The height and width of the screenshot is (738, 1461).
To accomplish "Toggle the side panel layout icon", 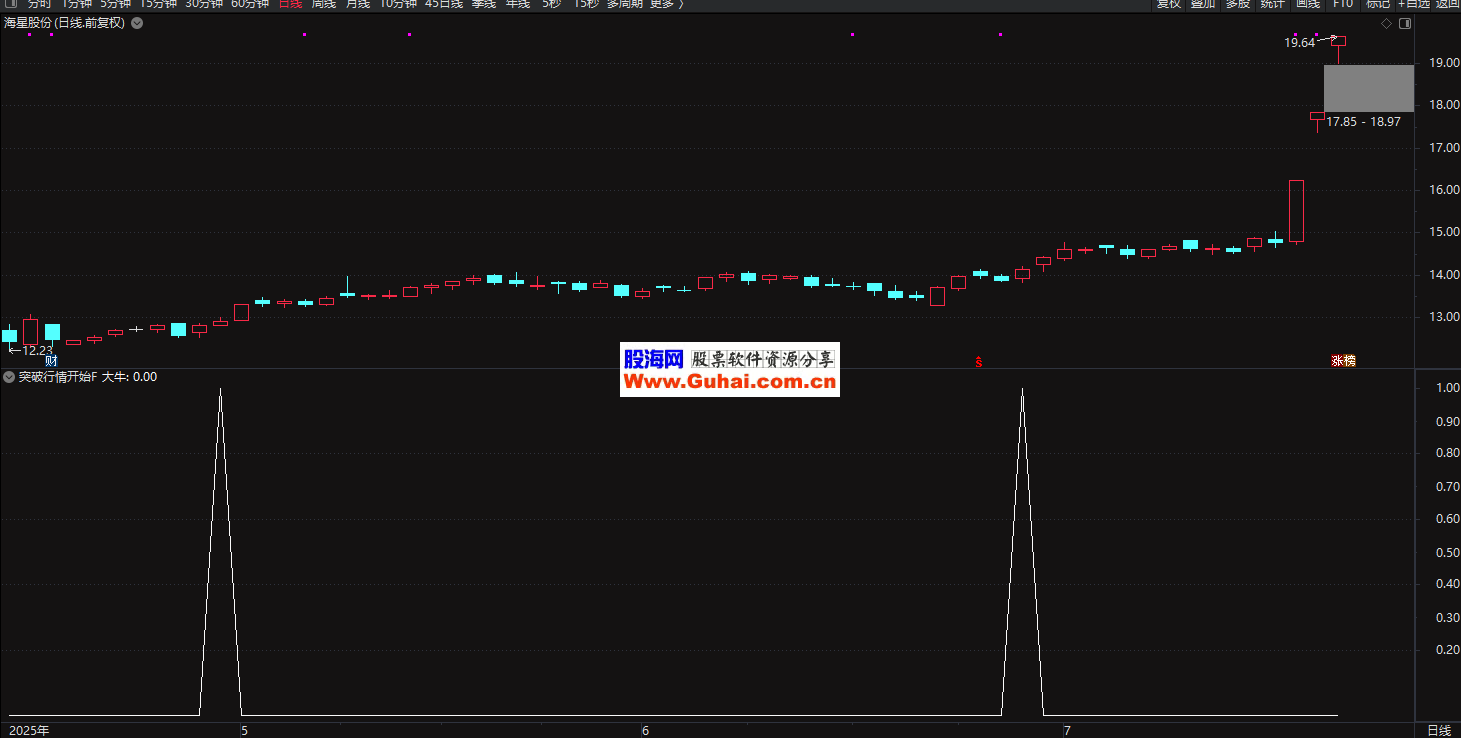I will pos(1404,23).
